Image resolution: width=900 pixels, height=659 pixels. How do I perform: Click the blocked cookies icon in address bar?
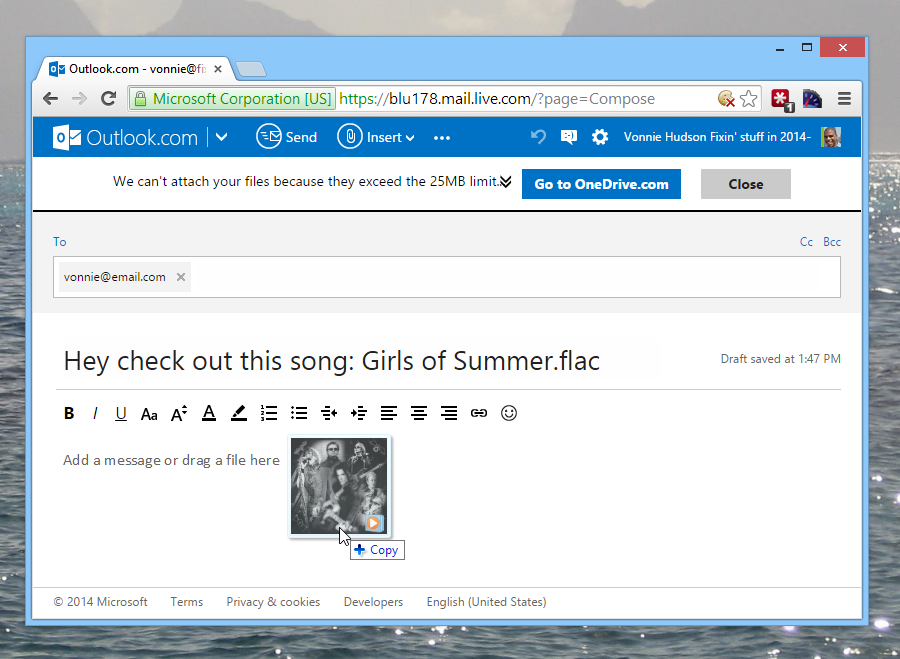[726, 99]
